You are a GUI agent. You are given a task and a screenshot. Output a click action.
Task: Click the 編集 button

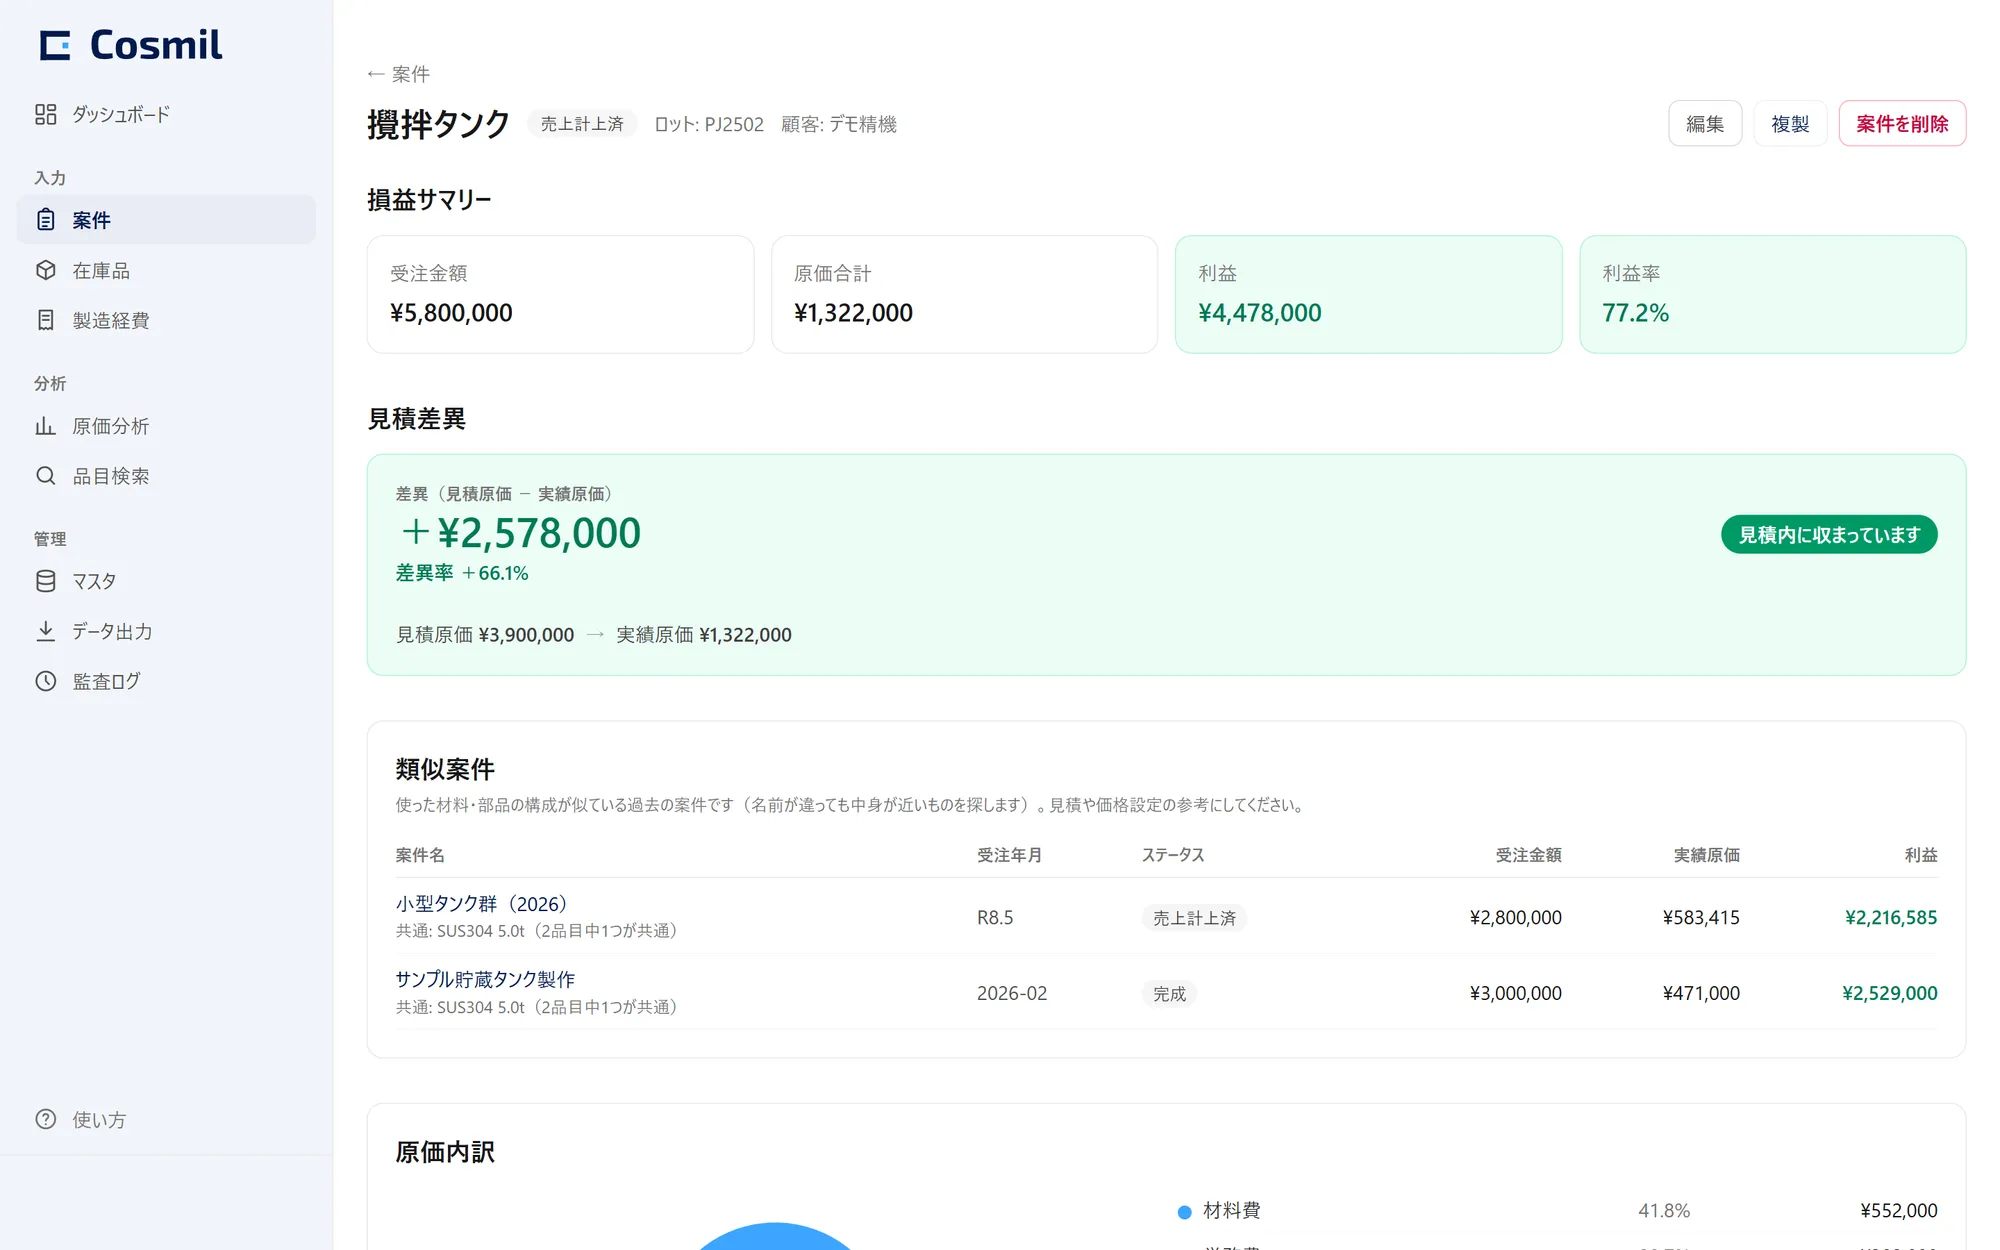[1705, 124]
